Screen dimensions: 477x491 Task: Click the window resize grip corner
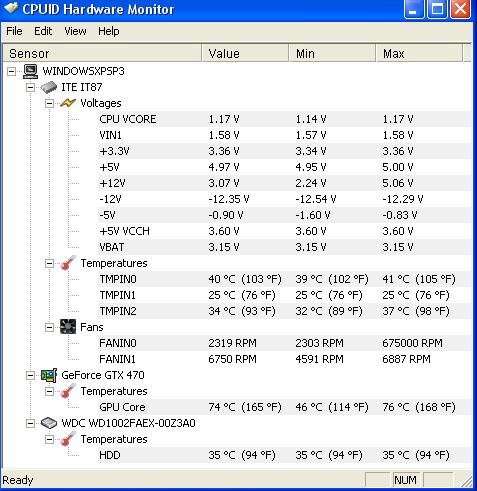click(466, 481)
